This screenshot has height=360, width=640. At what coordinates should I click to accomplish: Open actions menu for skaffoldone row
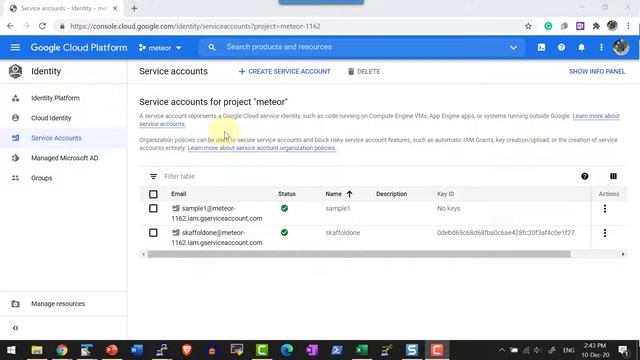pyautogui.click(x=604, y=233)
